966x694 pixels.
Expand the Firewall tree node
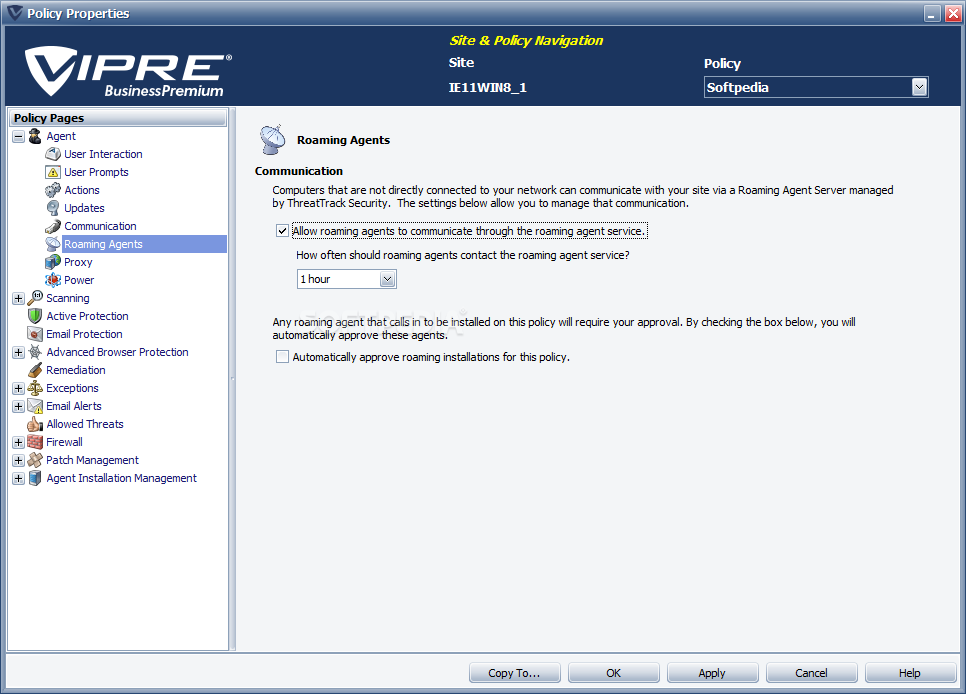point(18,443)
